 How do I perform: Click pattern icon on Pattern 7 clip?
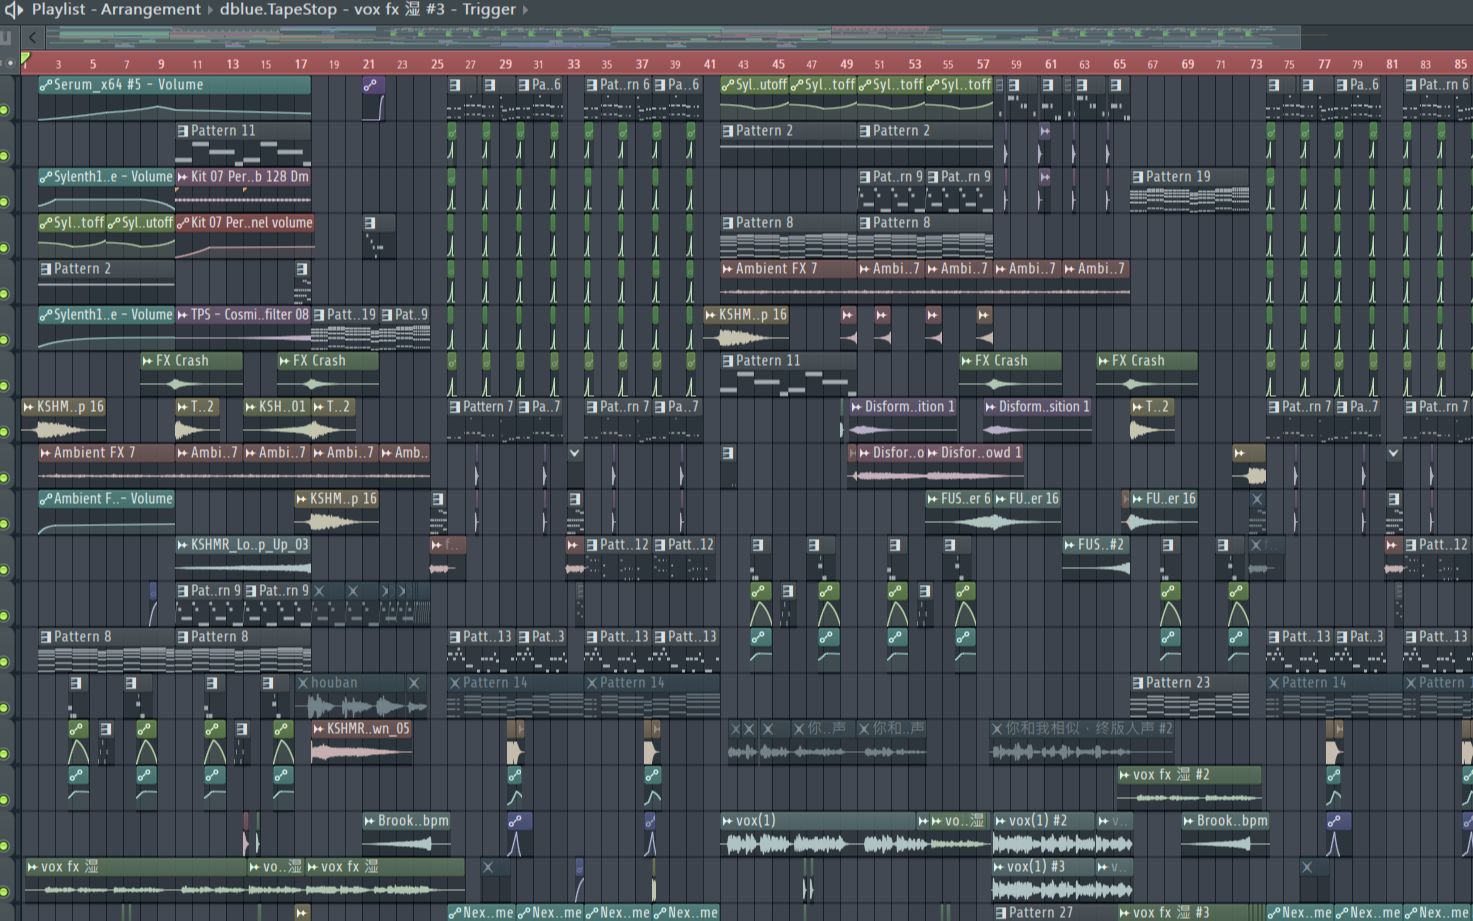click(455, 407)
